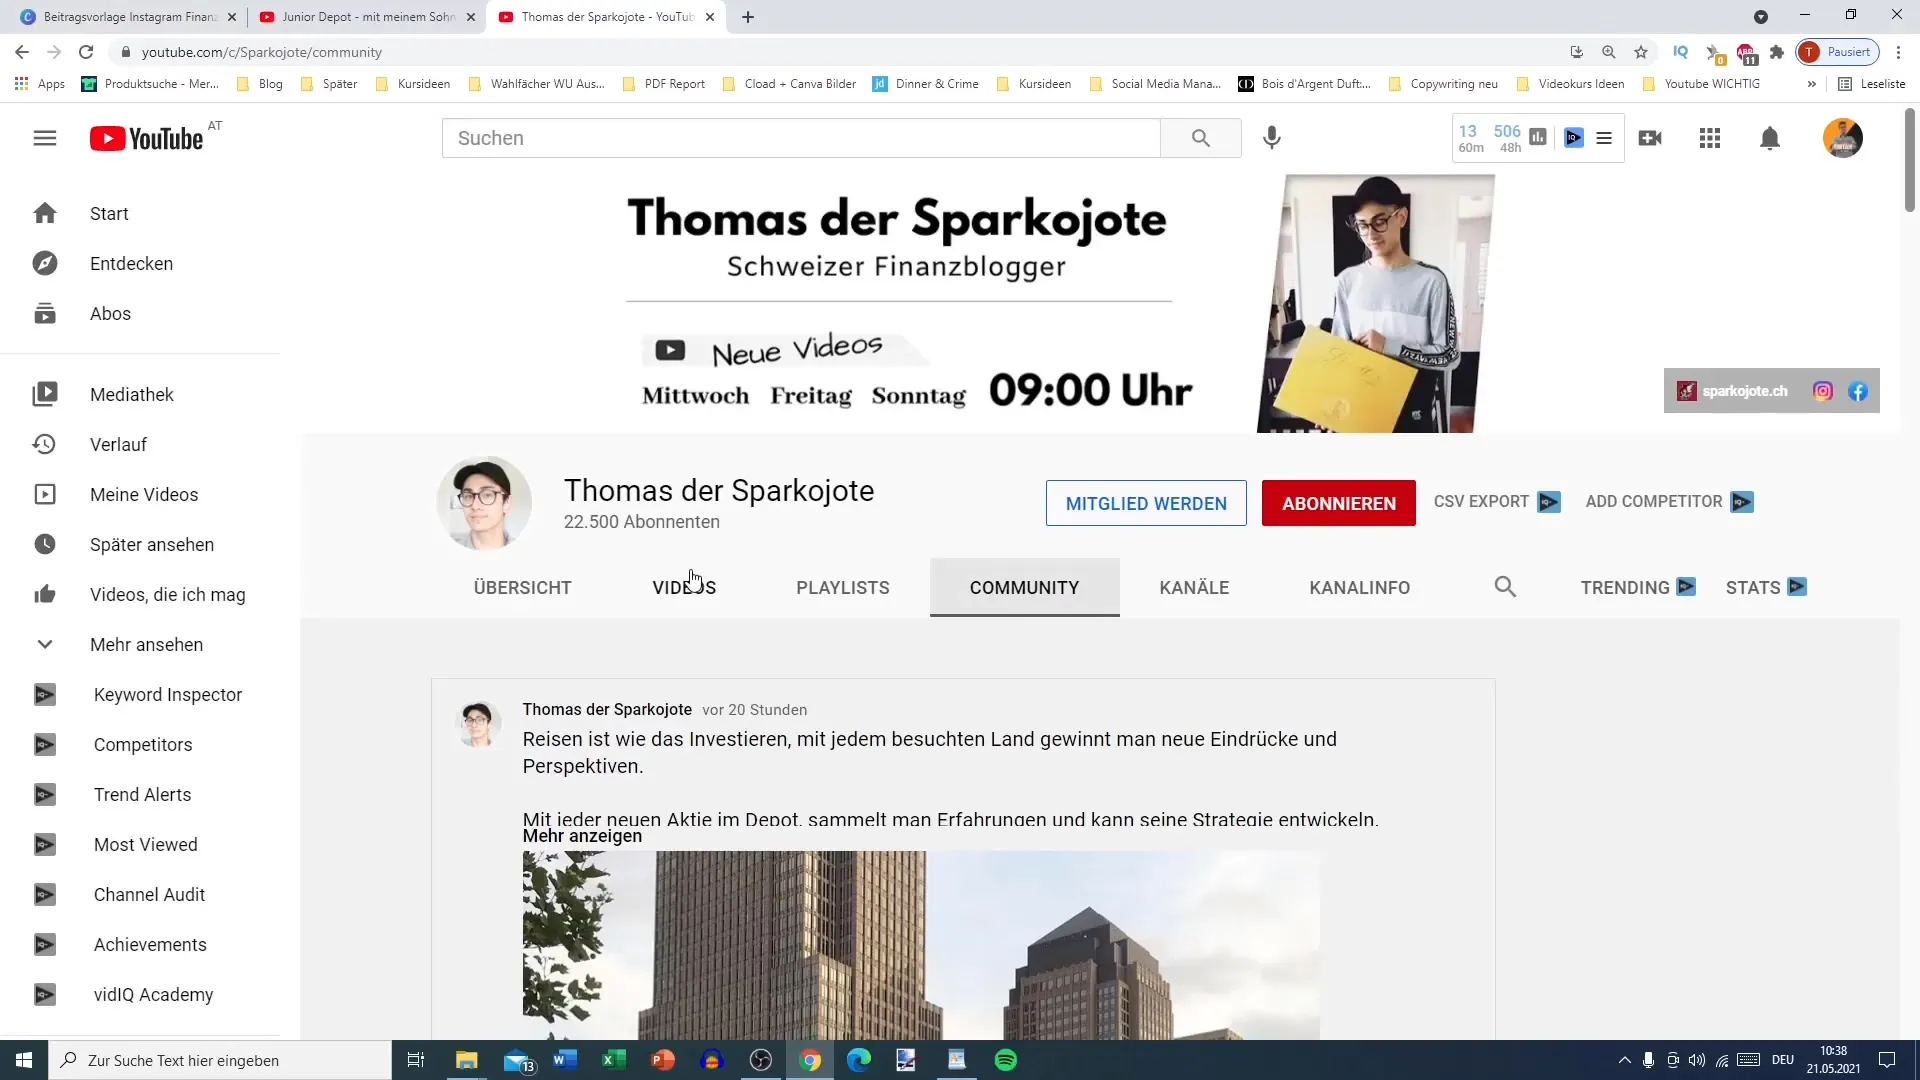Search within channel magnifier icon
The height and width of the screenshot is (1080, 1920).
point(1505,587)
